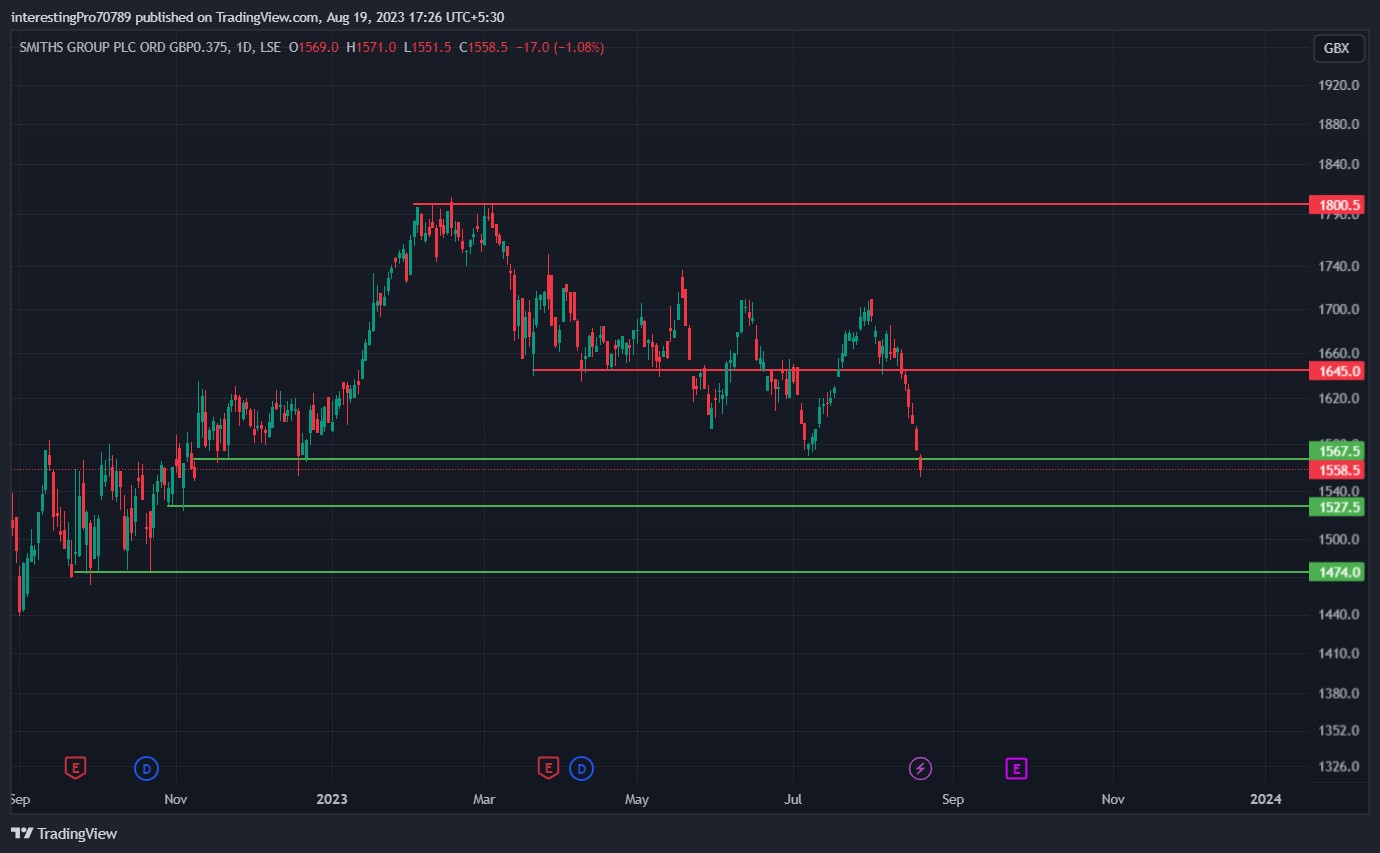Click the close value C1558.5

point(484,47)
